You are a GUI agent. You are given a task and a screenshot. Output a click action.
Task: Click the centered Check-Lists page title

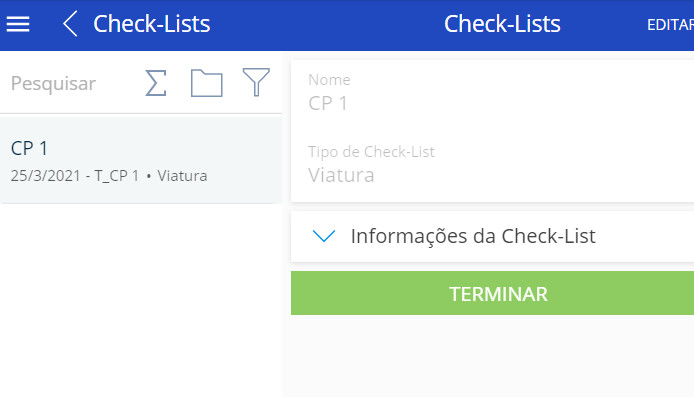[x=502, y=24]
